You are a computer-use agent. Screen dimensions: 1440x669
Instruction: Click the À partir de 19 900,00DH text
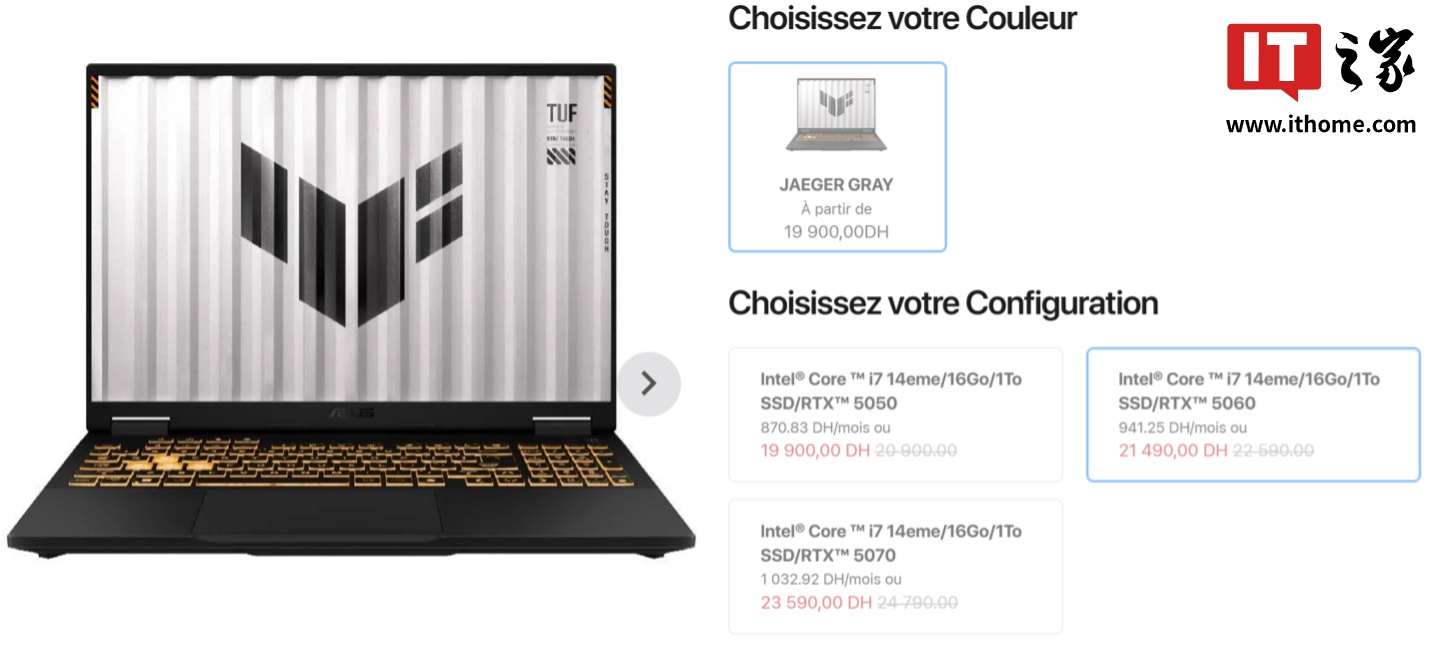(837, 221)
